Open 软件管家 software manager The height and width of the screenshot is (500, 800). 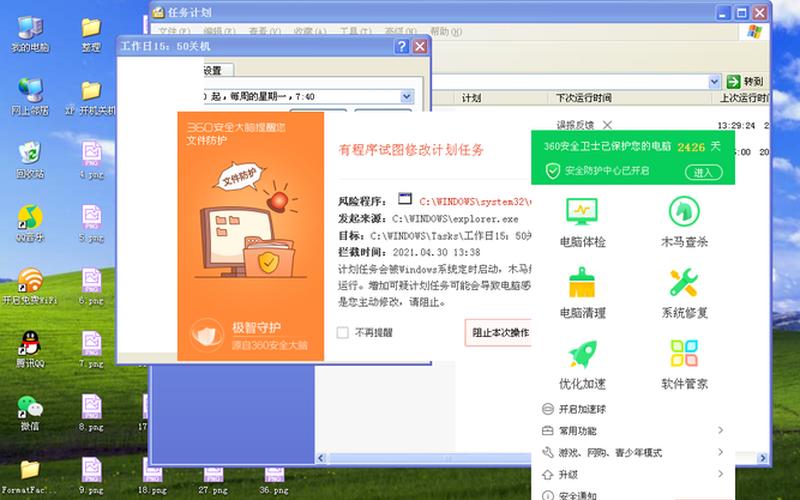click(684, 364)
